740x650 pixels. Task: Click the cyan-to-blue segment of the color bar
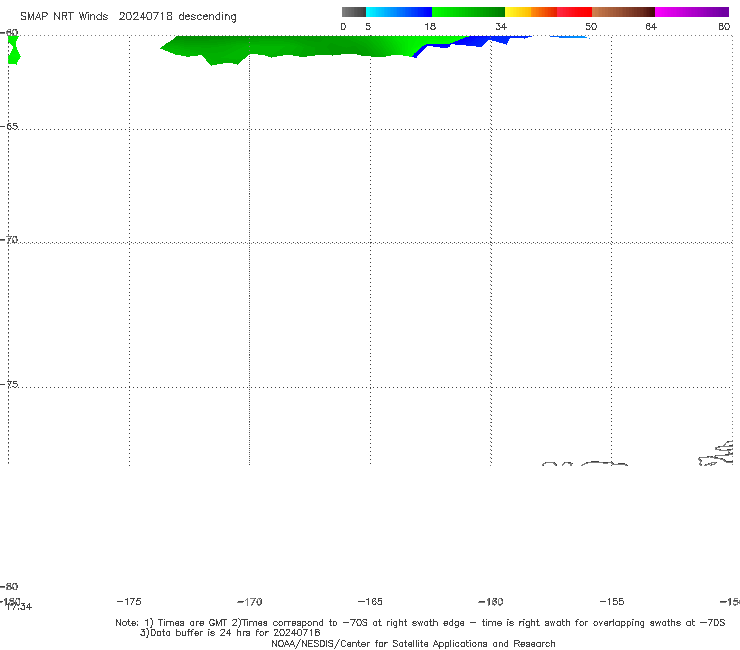[x=399, y=12]
